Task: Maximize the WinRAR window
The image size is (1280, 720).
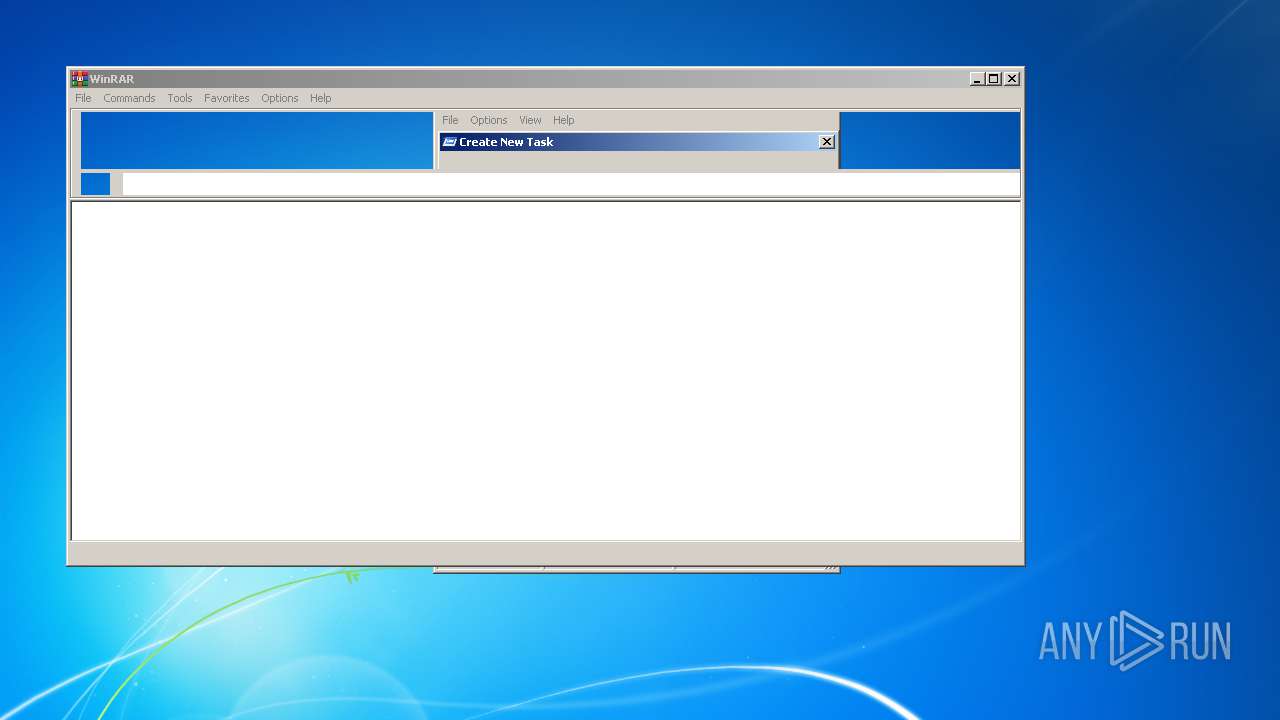Action: click(x=994, y=79)
